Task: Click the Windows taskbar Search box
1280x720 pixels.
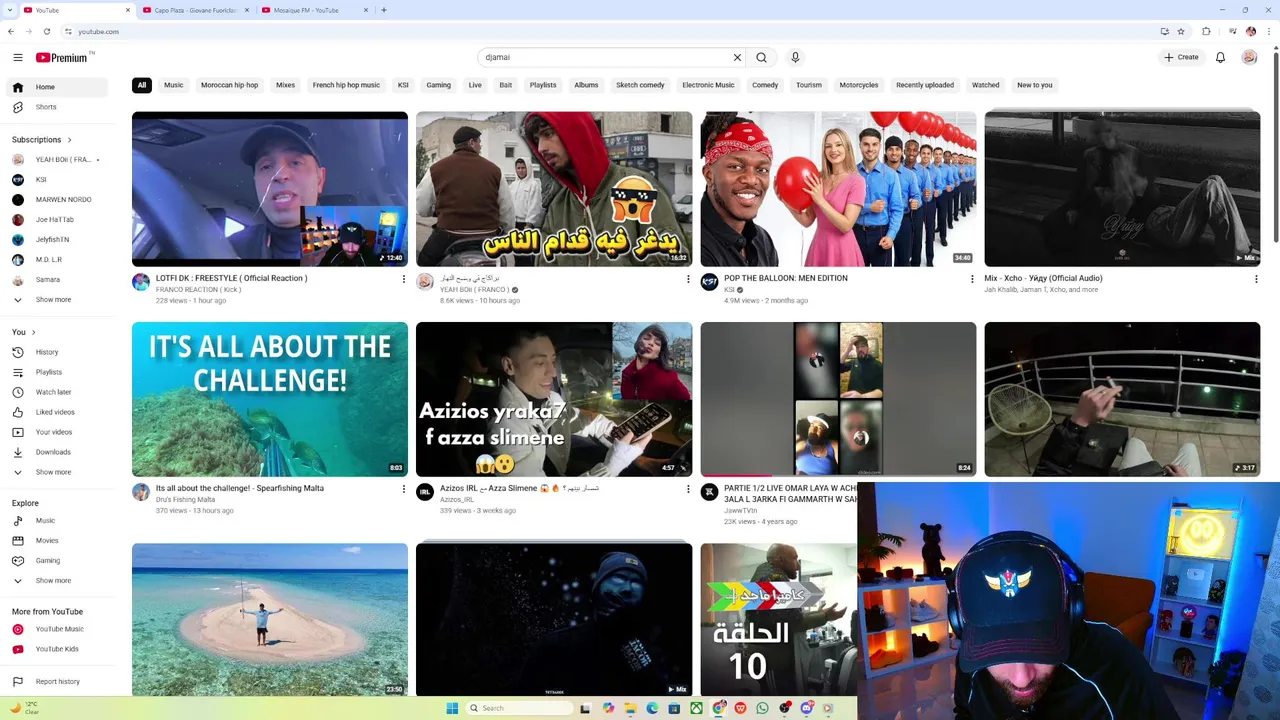Action: pyautogui.click(x=520, y=708)
